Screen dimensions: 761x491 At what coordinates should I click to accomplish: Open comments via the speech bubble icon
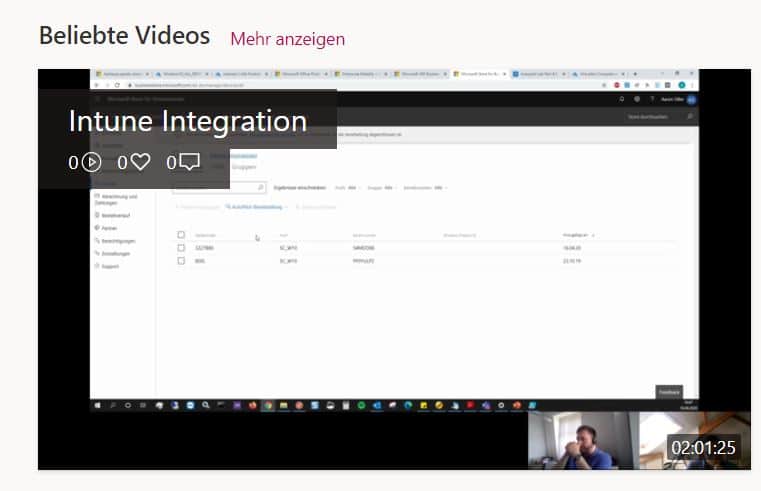[189, 163]
